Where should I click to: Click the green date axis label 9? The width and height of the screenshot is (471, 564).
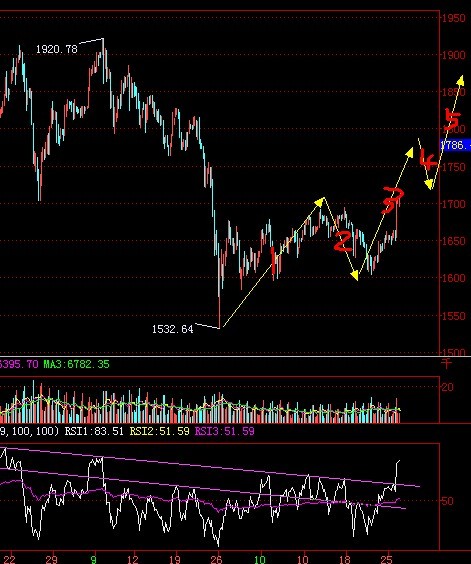[x=94, y=559]
